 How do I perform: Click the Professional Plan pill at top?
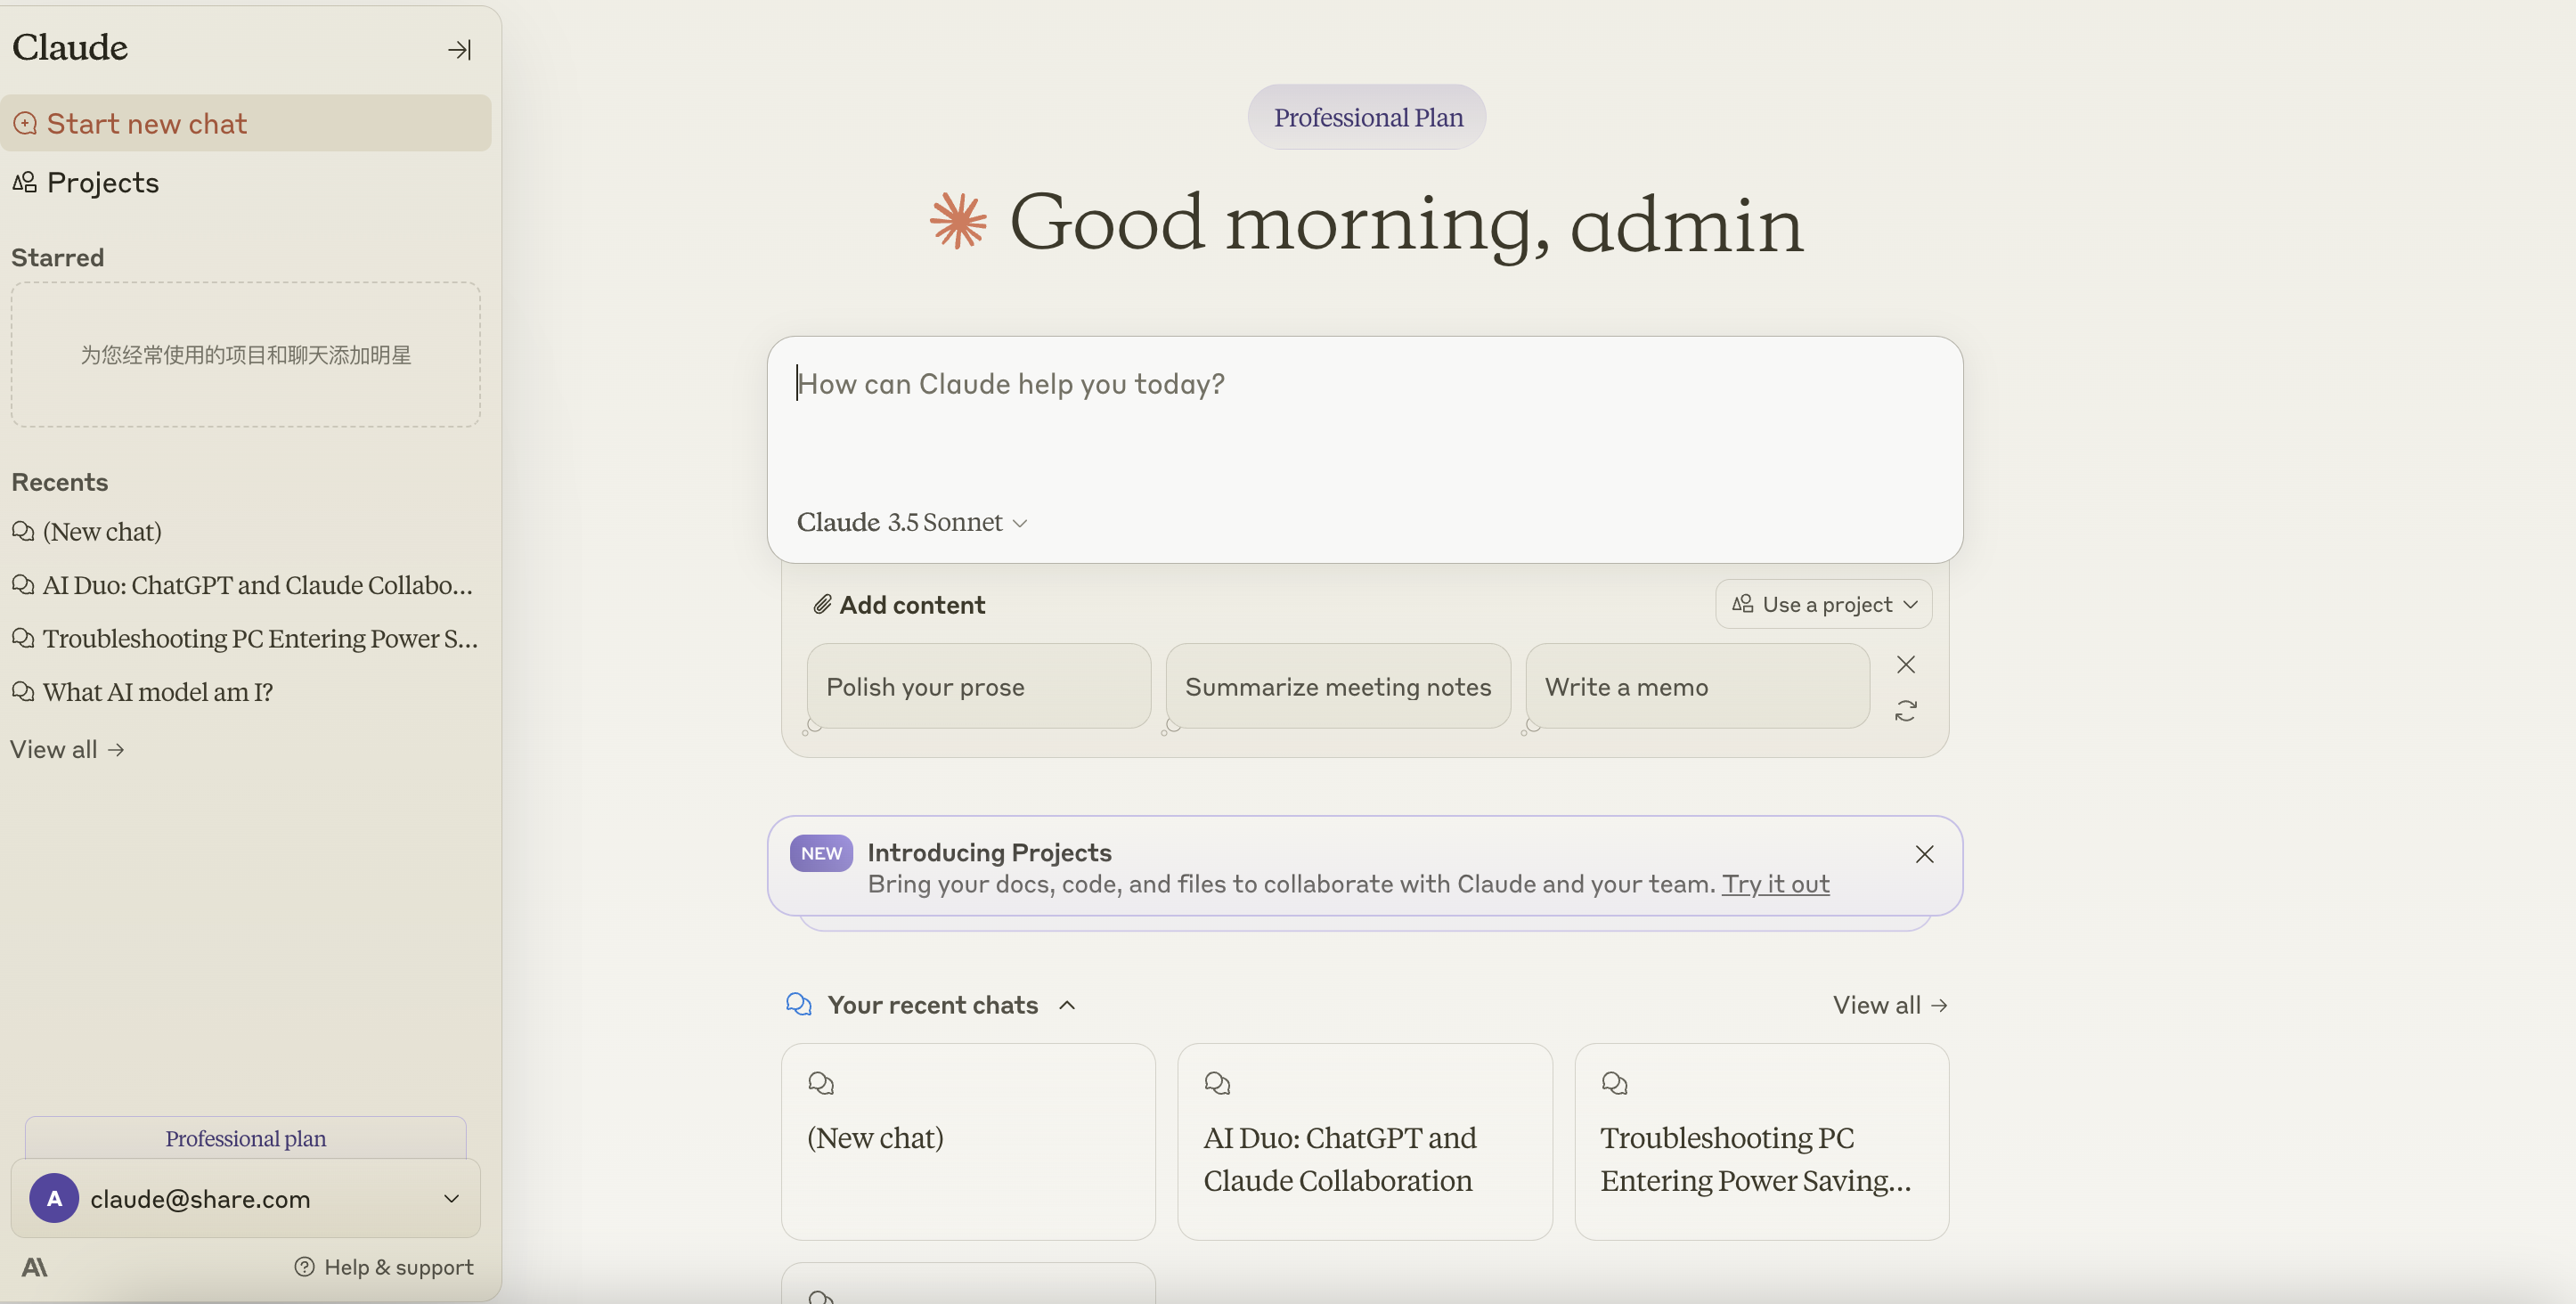point(1367,117)
